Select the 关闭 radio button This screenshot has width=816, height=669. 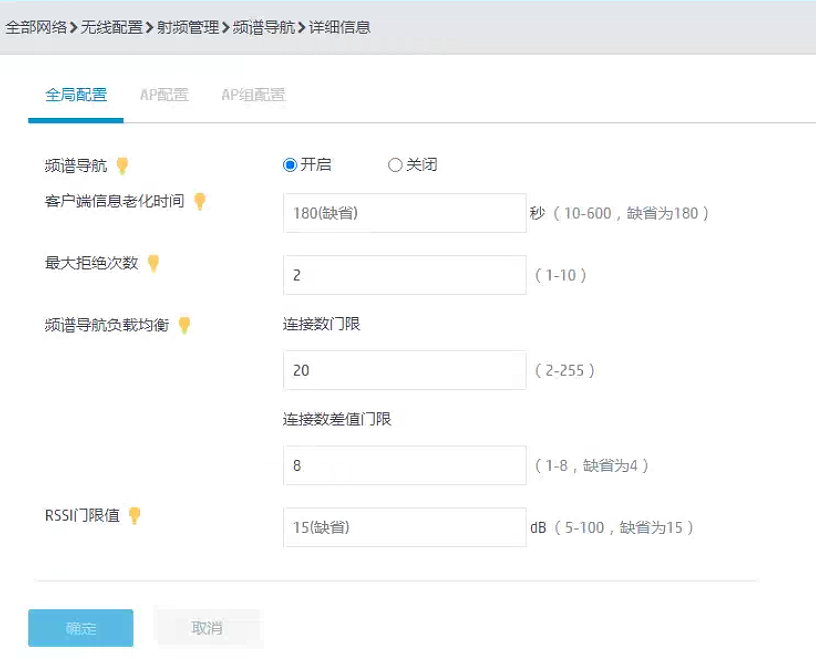coord(394,165)
